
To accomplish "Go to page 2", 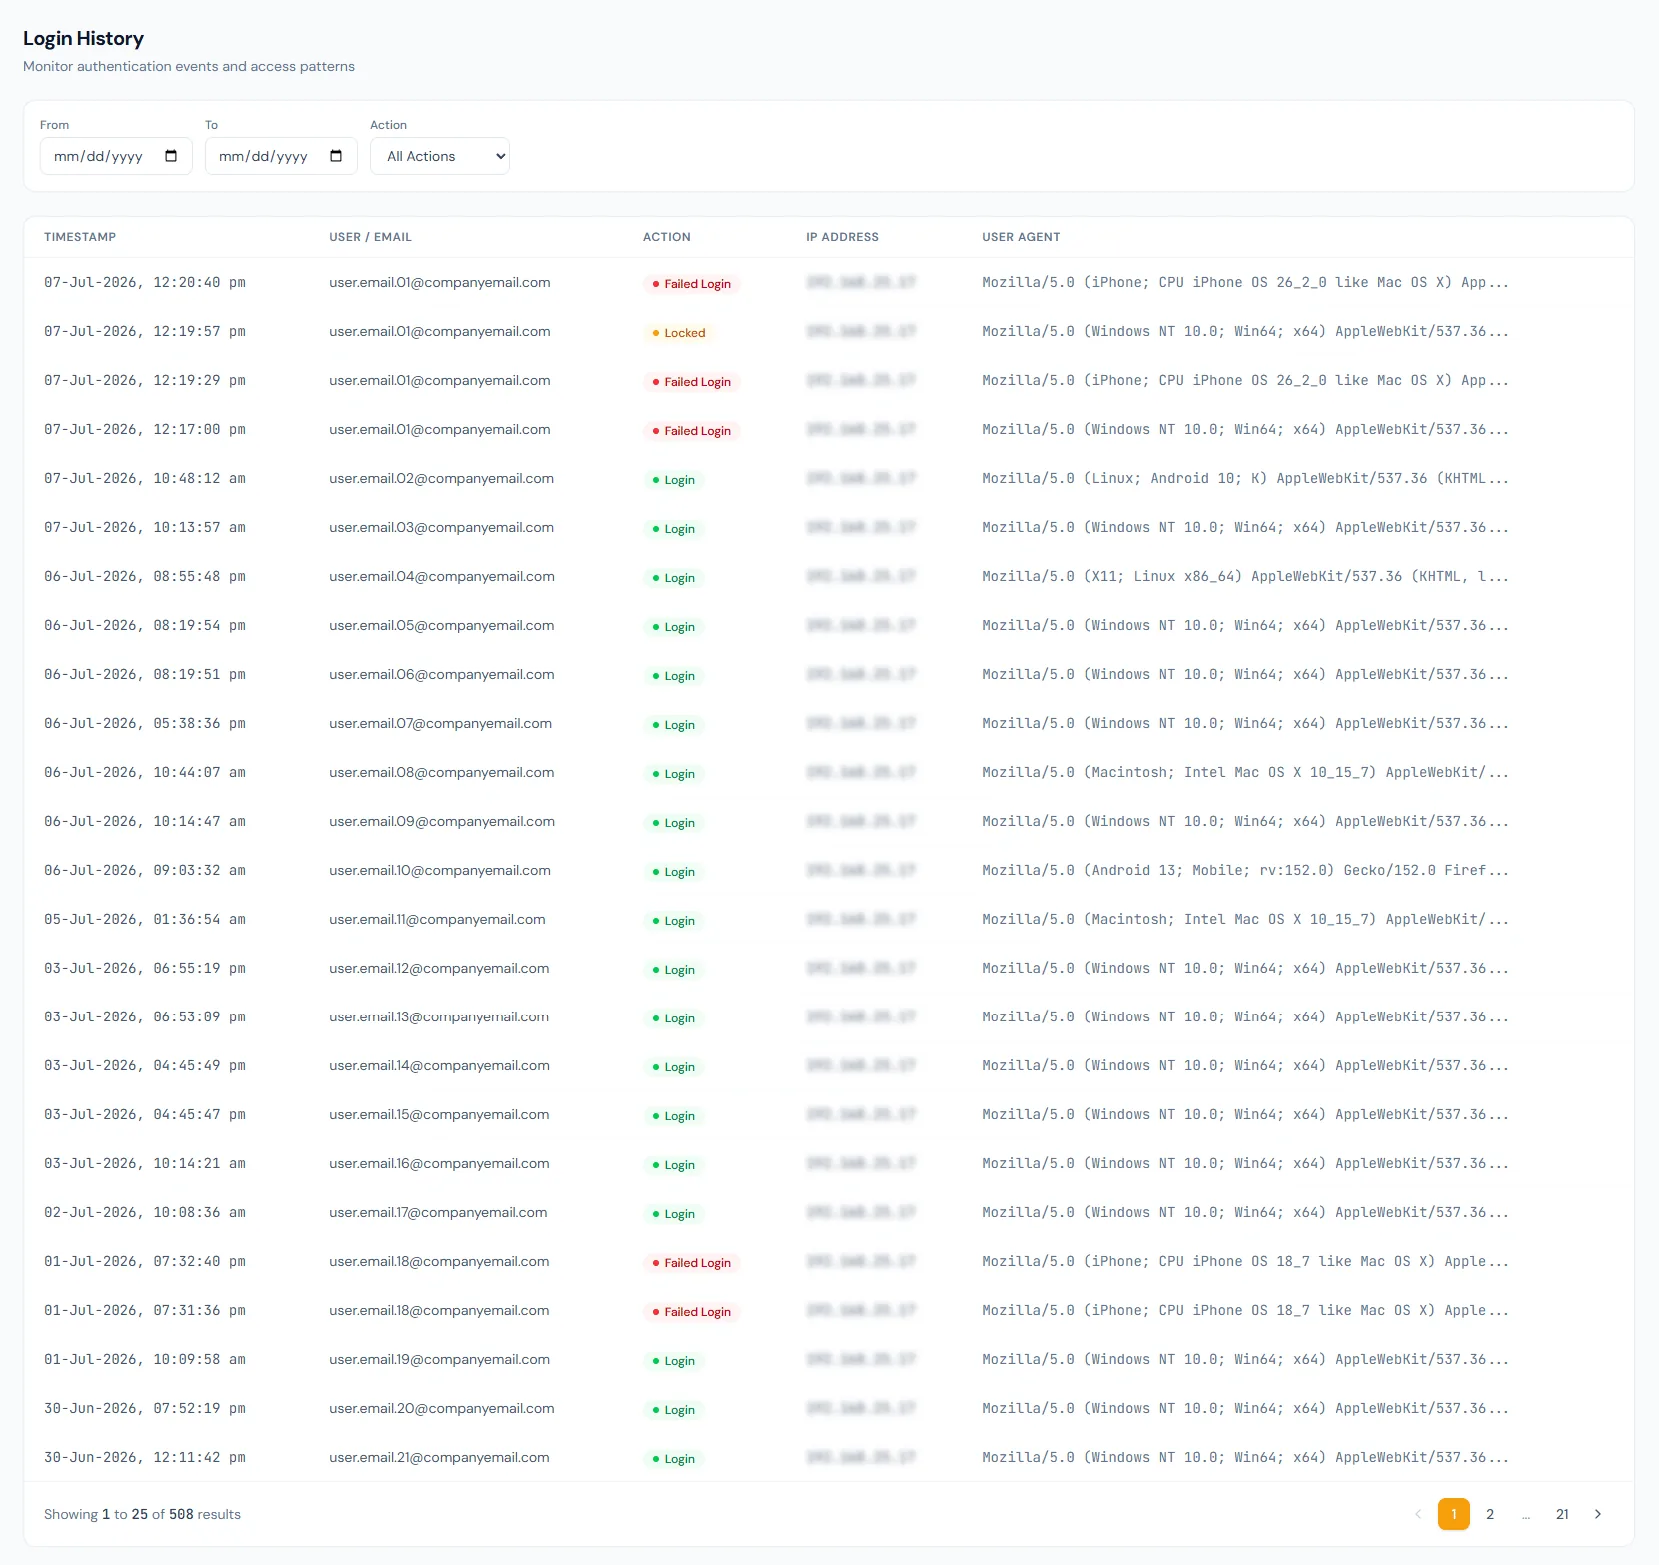I will point(1490,1514).
